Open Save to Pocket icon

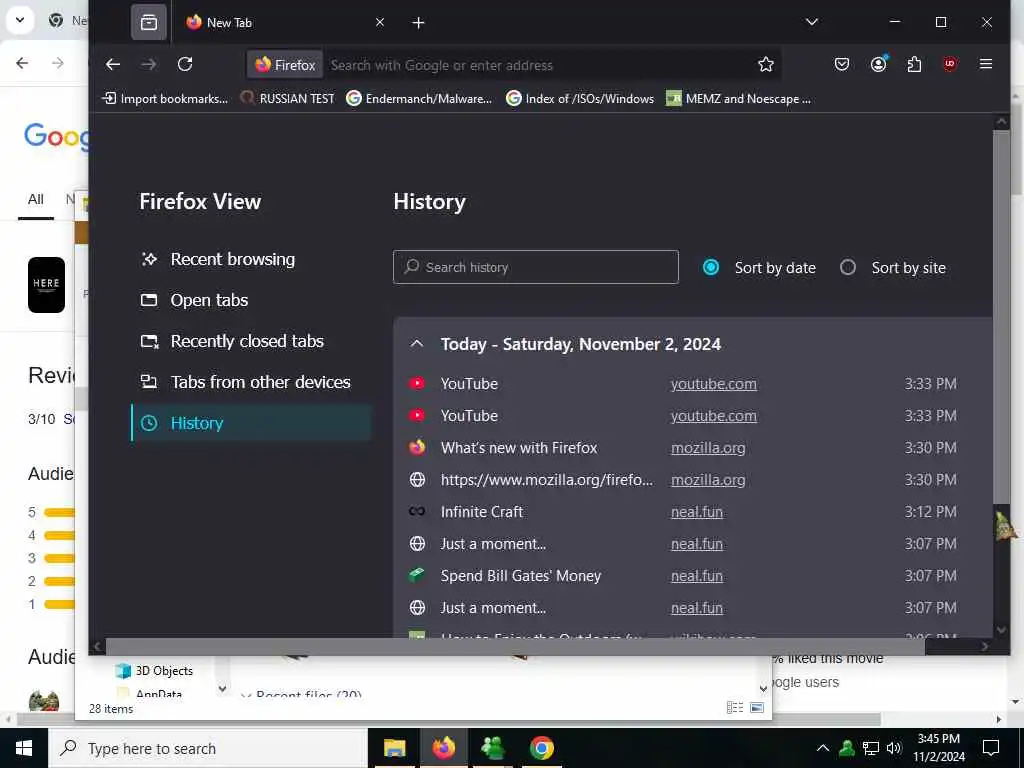point(842,64)
